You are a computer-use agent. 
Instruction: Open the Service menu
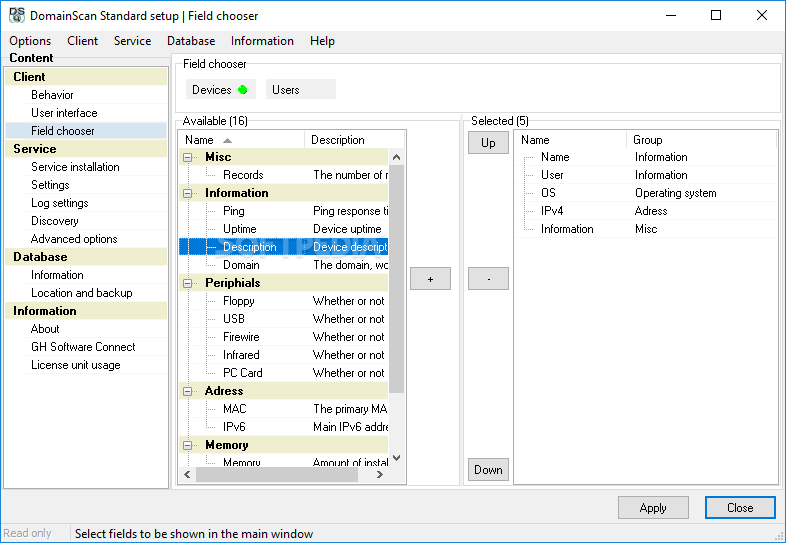[132, 41]
